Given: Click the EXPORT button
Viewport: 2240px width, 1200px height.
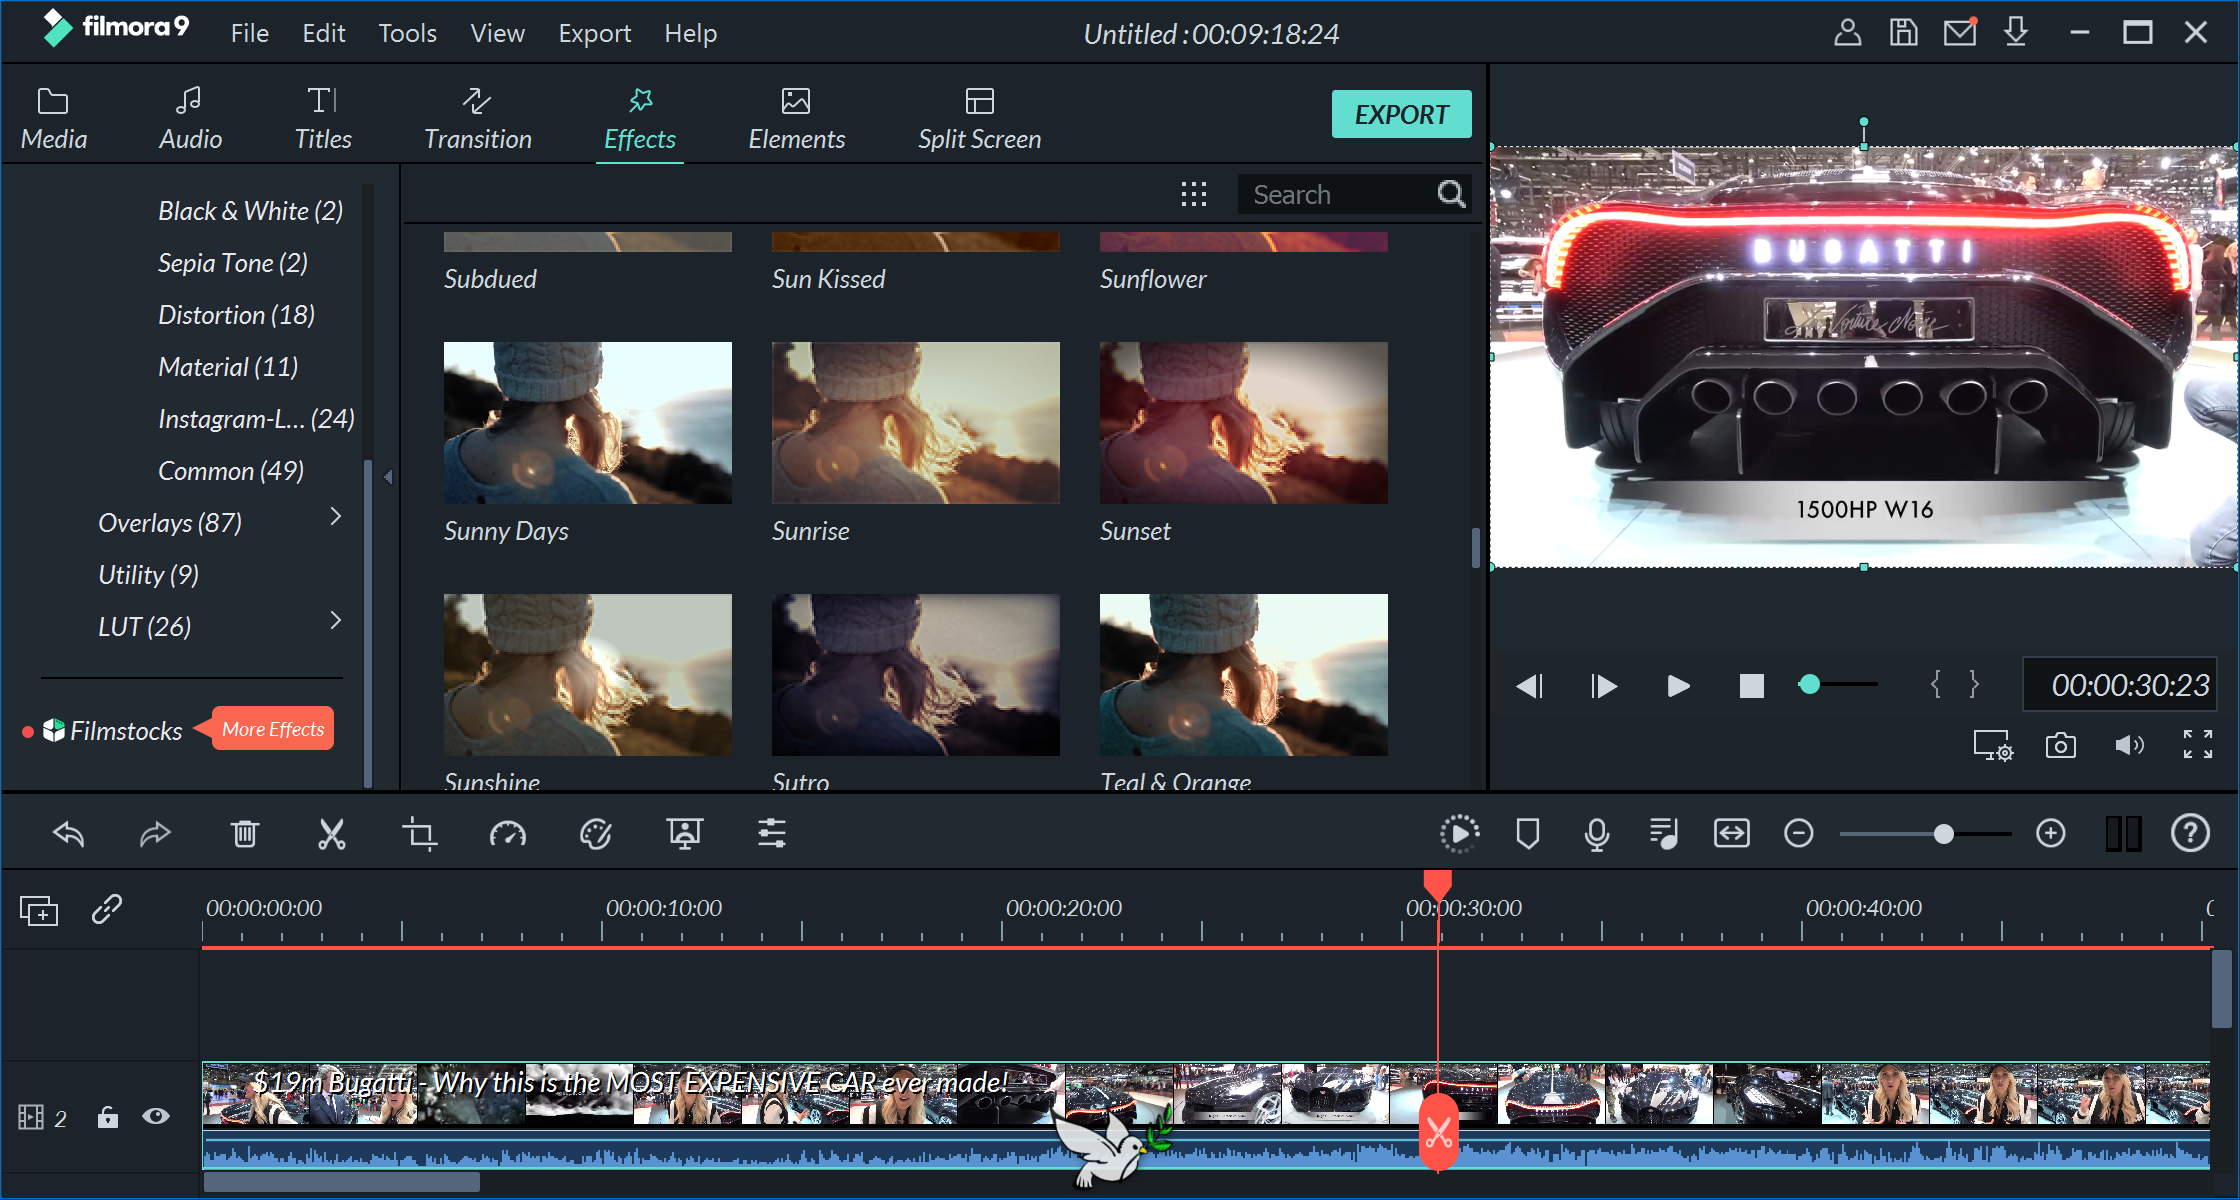Looking at the screenshot, I should (x=1401, y=114).
